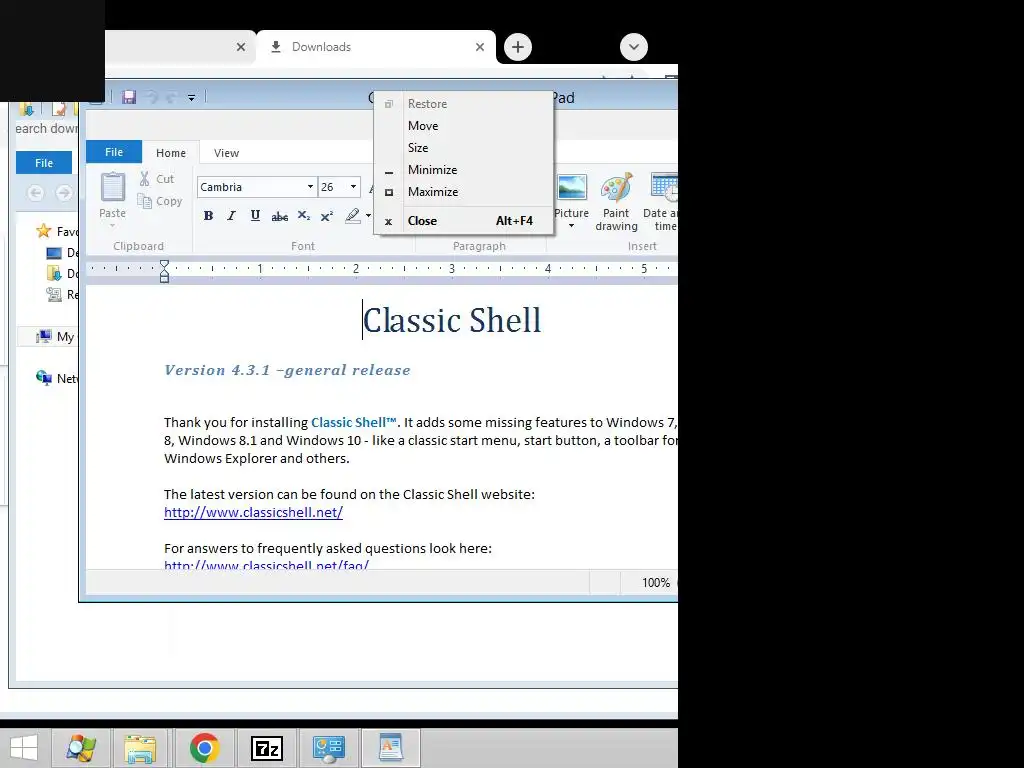Click the Windows Start button
Image resolution: width=1024 pixels, height=768 pixels.
coord(24,748)
